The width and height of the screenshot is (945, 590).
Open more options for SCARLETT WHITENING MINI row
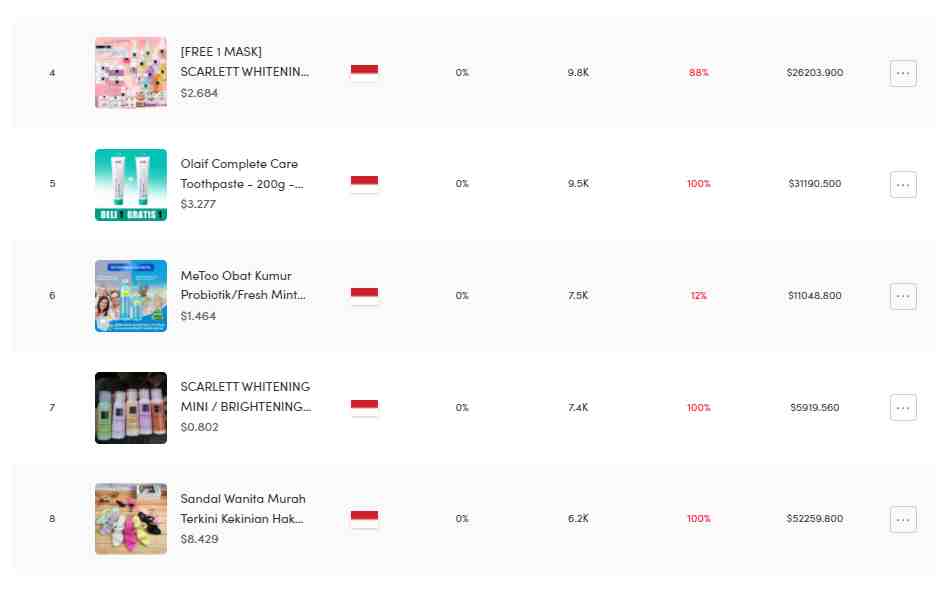[x=902, y=407]
